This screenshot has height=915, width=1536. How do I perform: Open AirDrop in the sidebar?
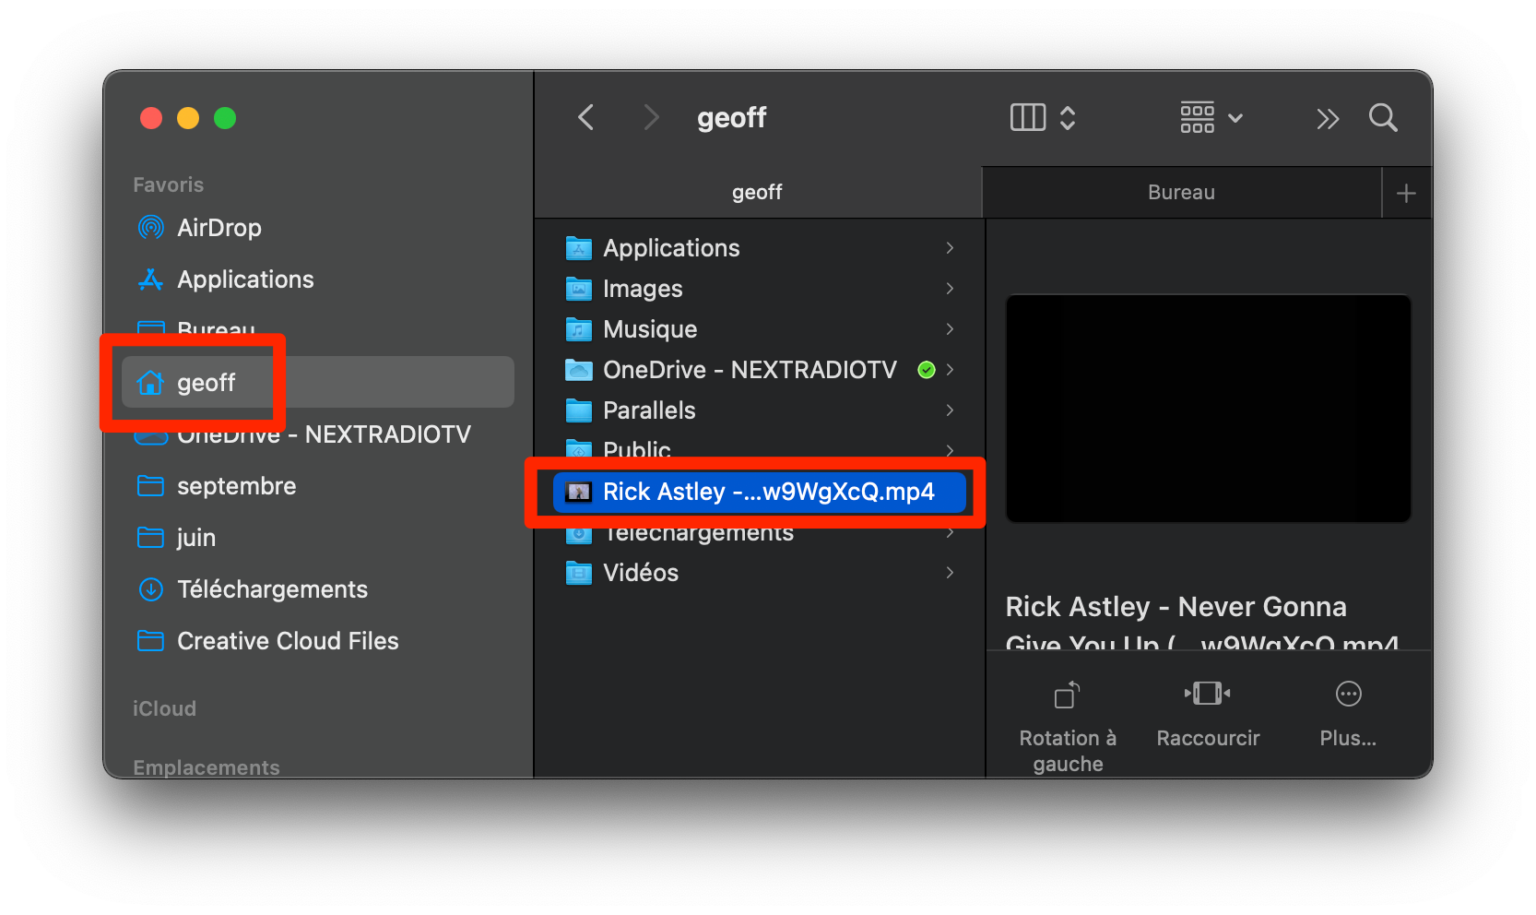pos(316,228)
